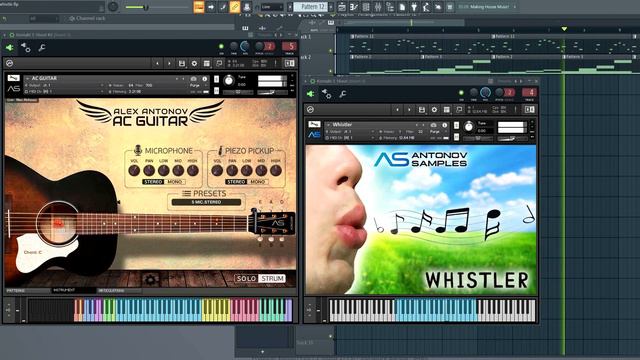
Task: Toggle the green enable LED of AC Guitar channel
Action: [221, 47]
